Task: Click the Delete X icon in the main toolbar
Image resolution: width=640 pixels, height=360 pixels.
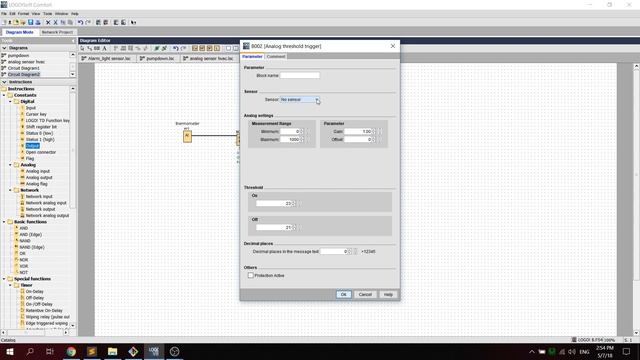Action: (48, 22)
